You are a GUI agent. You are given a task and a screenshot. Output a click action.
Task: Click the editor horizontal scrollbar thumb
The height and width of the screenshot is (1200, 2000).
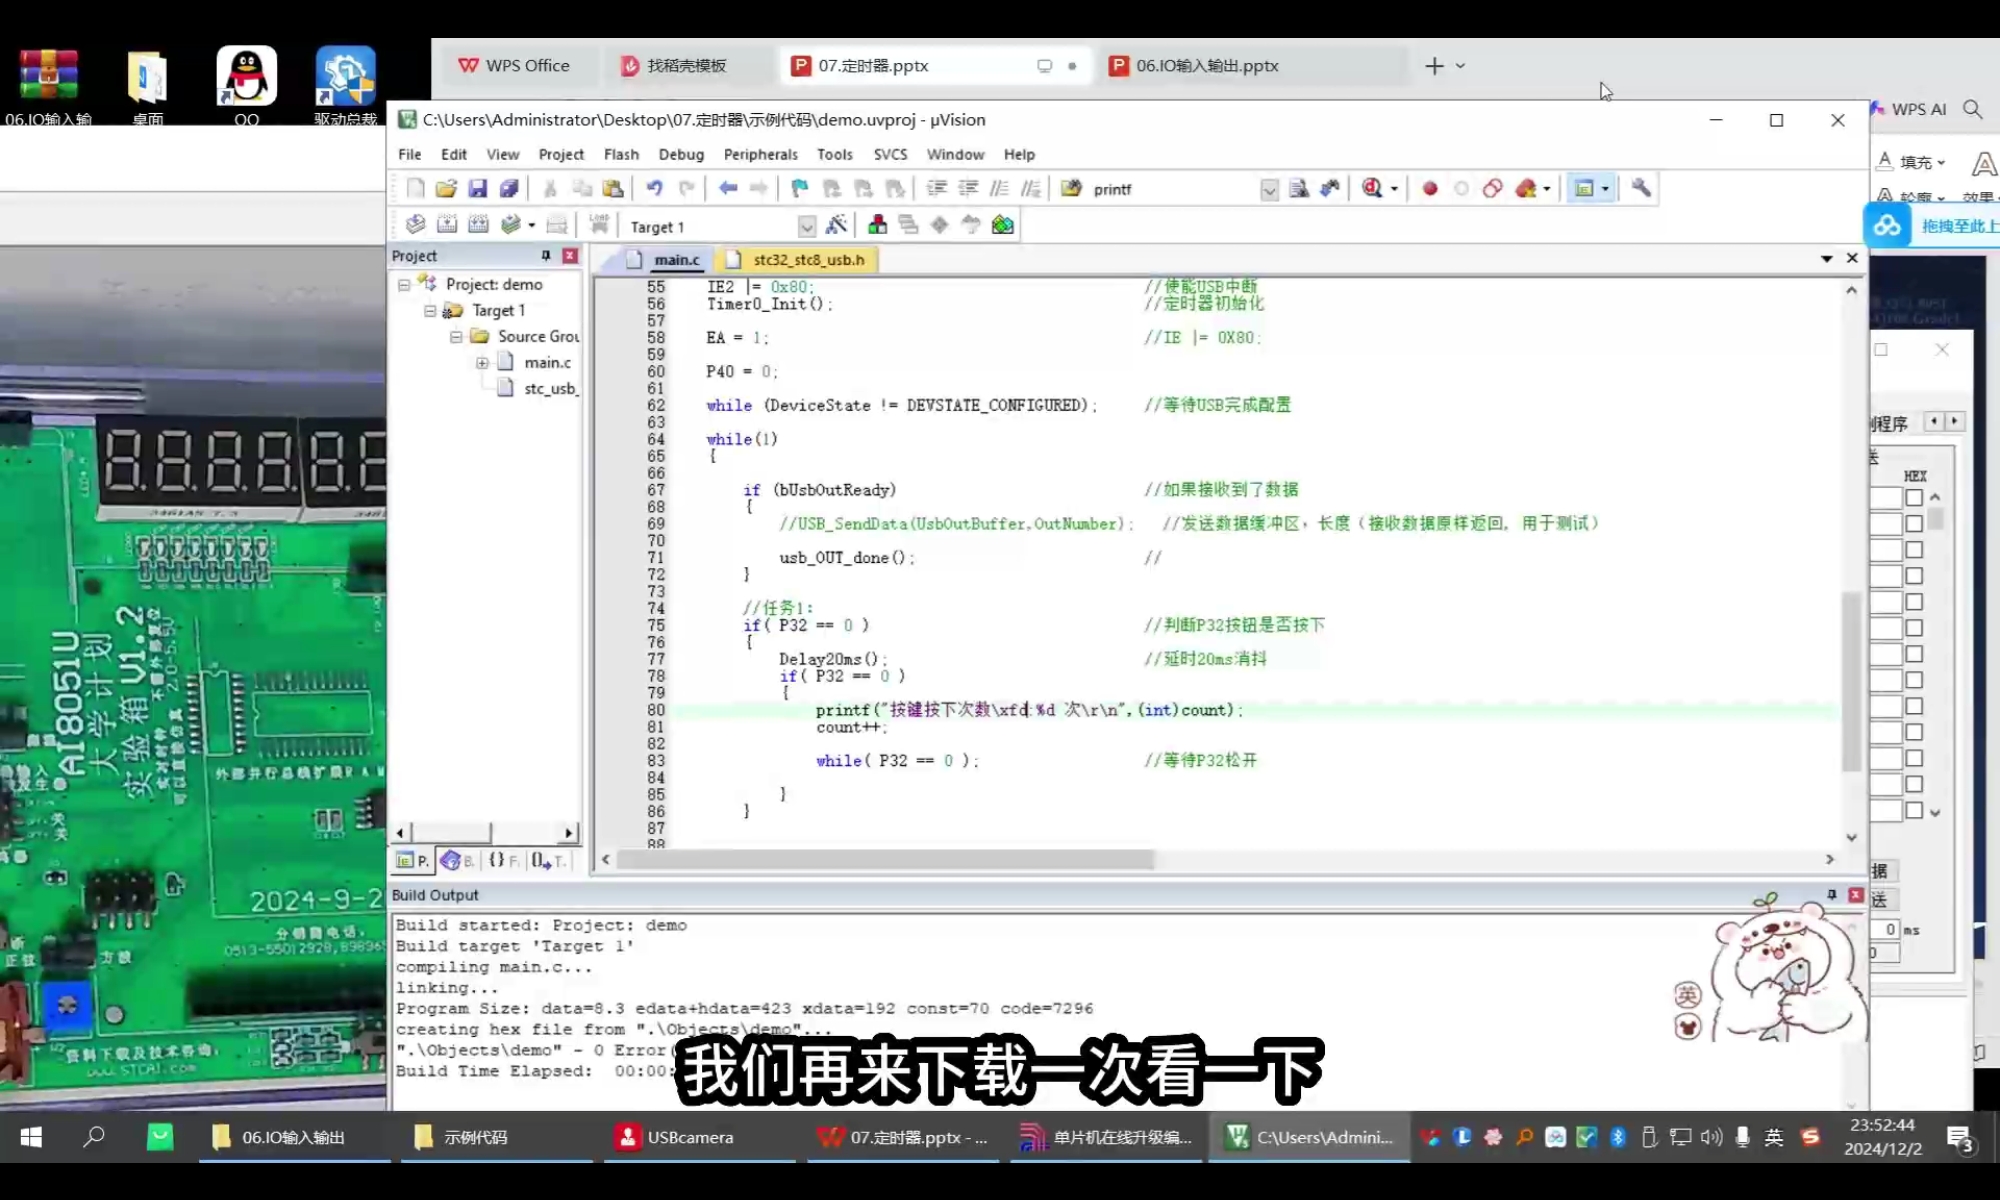click(x=885, y=860)
